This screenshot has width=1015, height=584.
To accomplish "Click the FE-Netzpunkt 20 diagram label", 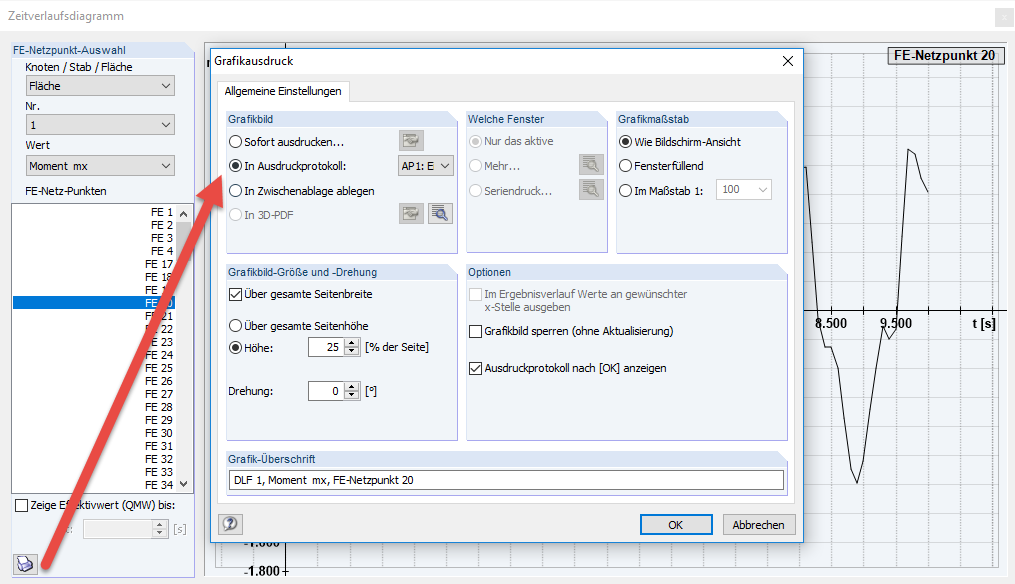I will 945,56.
